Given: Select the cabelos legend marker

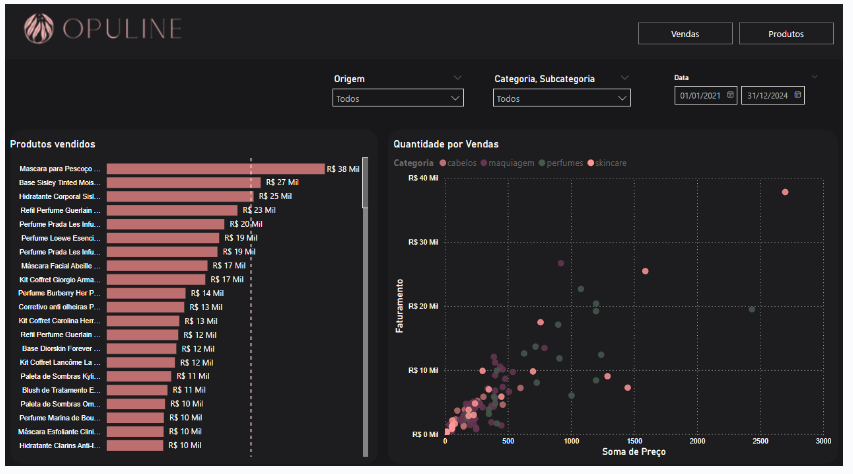Looking at the screenshot, I should pos(443,163).
